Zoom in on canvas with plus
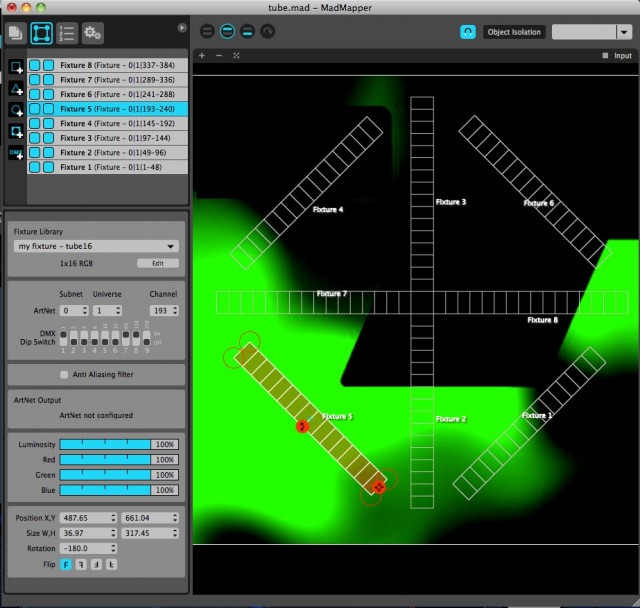 (x=202, y=56)
